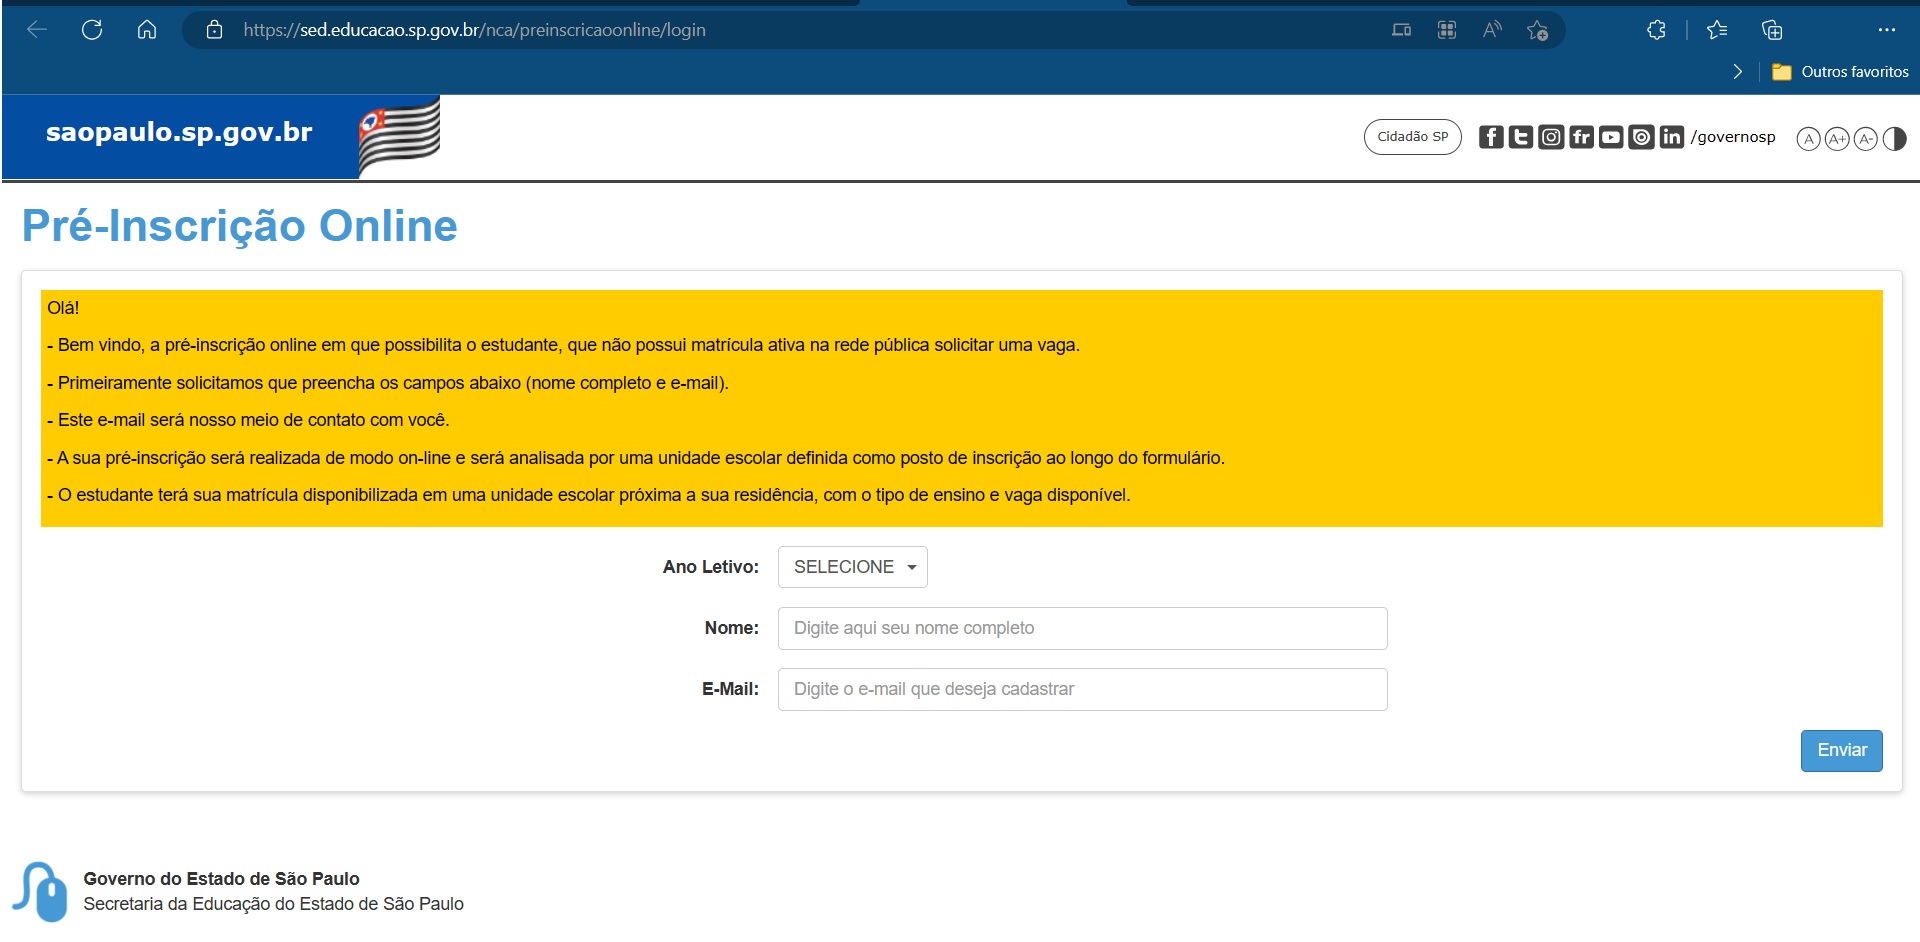This screenshot has width=1920, height=942.
Task: Click the /governosp link text
Action: [1733, 137]
